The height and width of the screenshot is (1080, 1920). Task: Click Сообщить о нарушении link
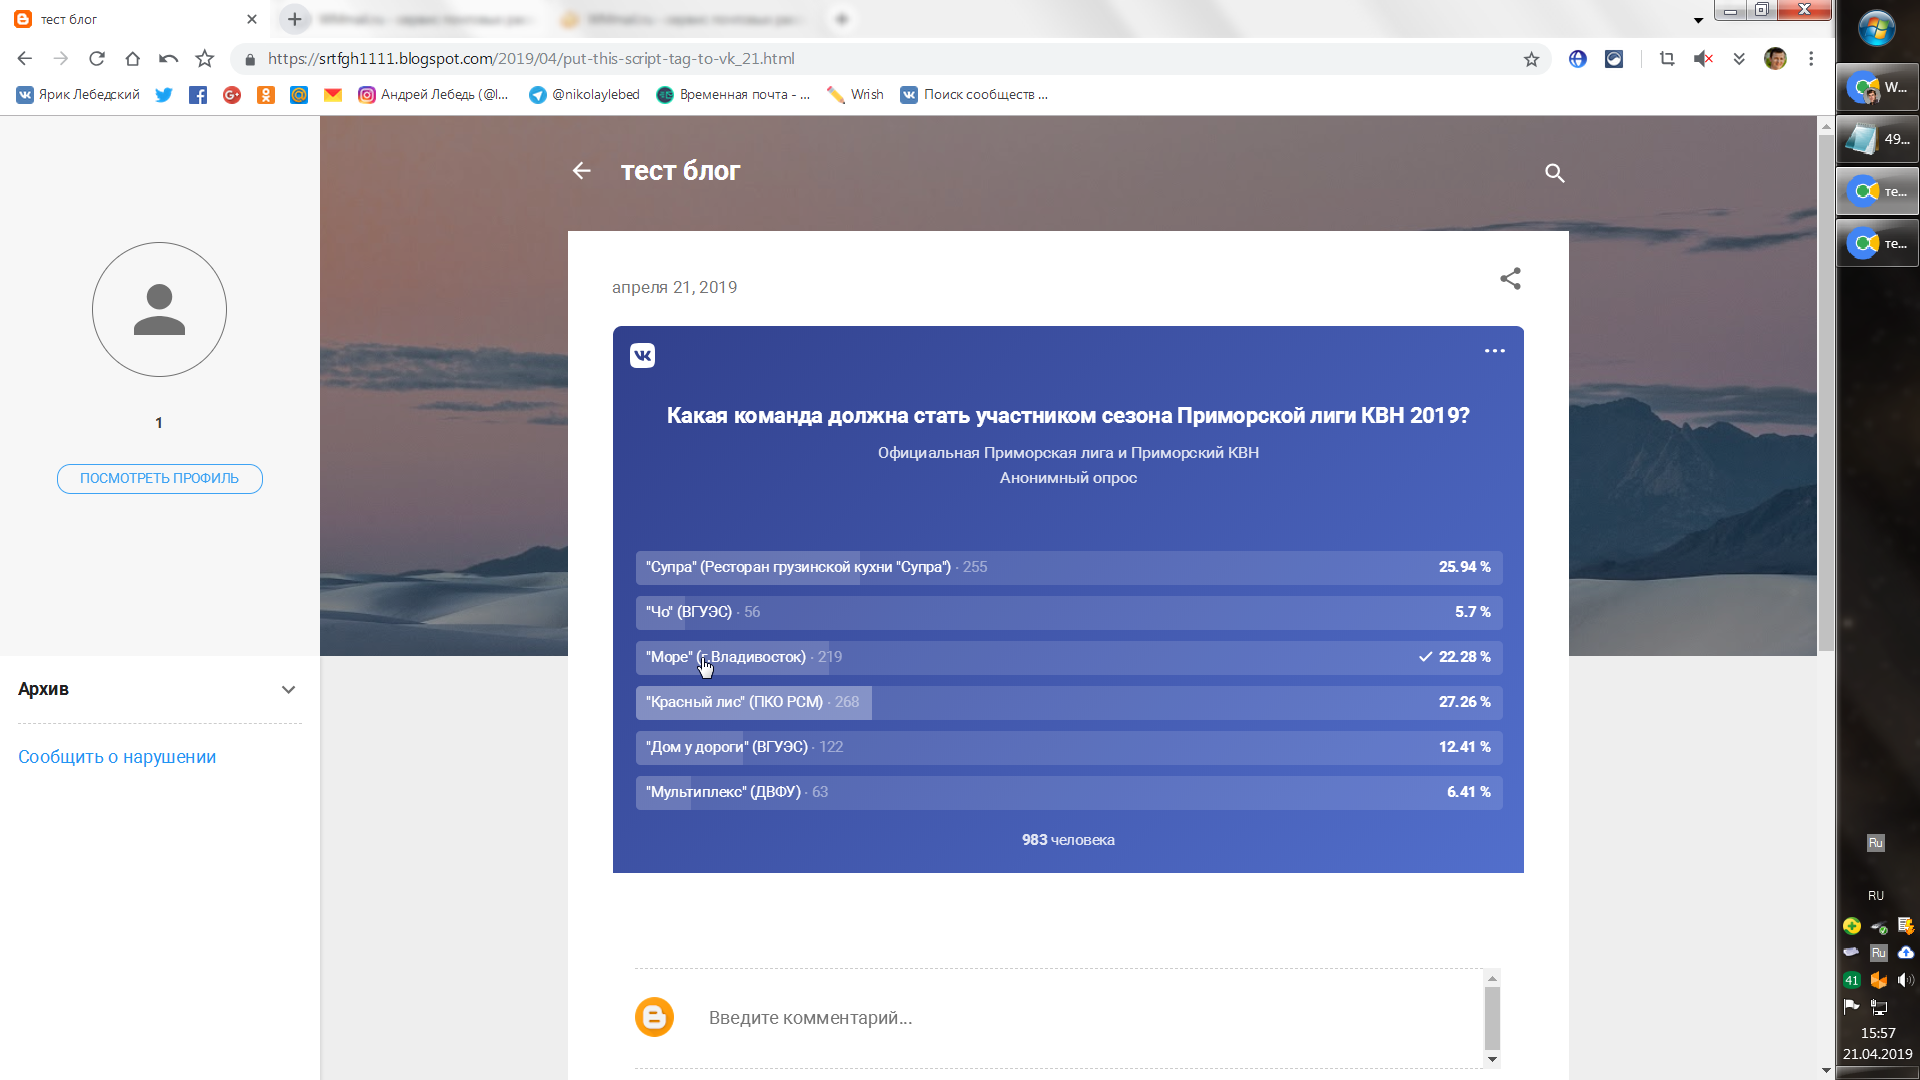[x=117, y=757]
